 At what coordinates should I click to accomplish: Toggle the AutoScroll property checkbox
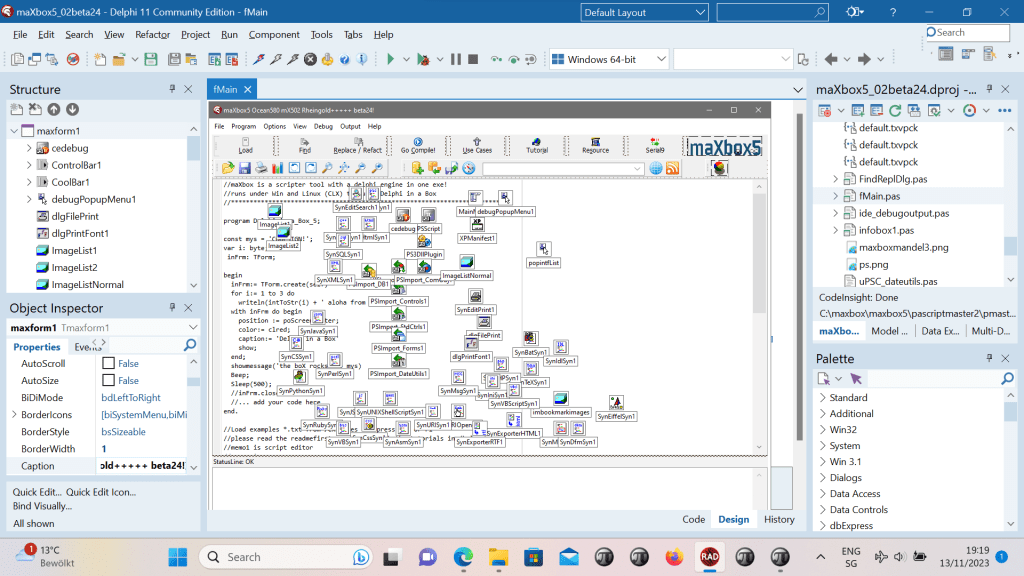tap(109, 363)
